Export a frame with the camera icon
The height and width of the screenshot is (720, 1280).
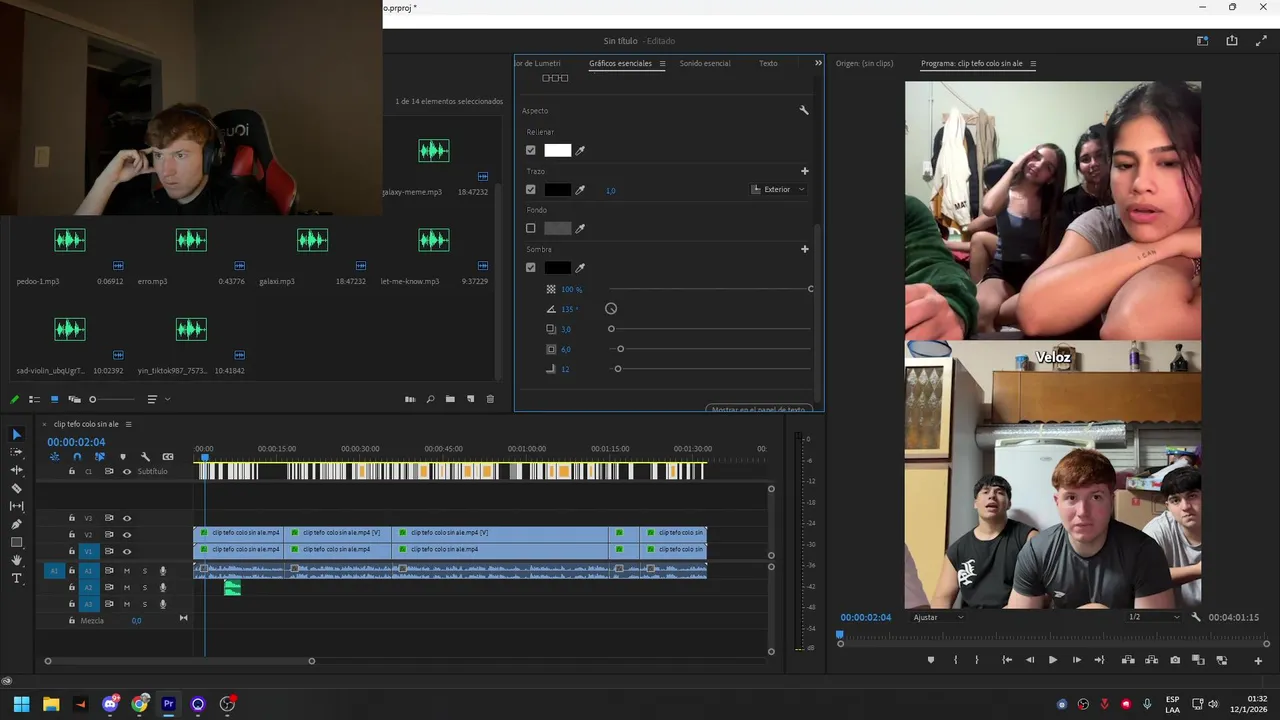coord(1175,660)
